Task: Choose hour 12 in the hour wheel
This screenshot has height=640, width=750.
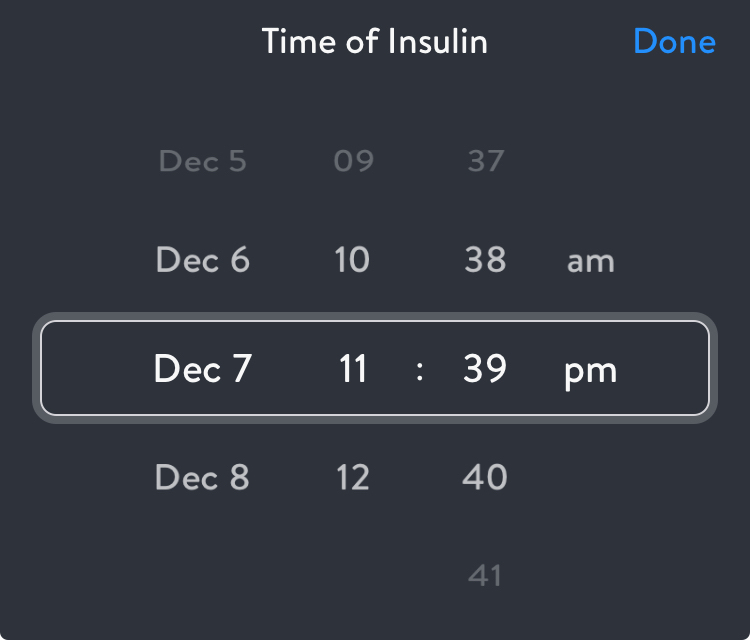Action: click(352, 478)
